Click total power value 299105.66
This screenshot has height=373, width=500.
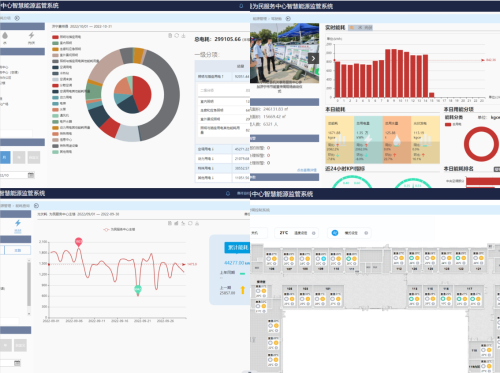pos(228,39)
